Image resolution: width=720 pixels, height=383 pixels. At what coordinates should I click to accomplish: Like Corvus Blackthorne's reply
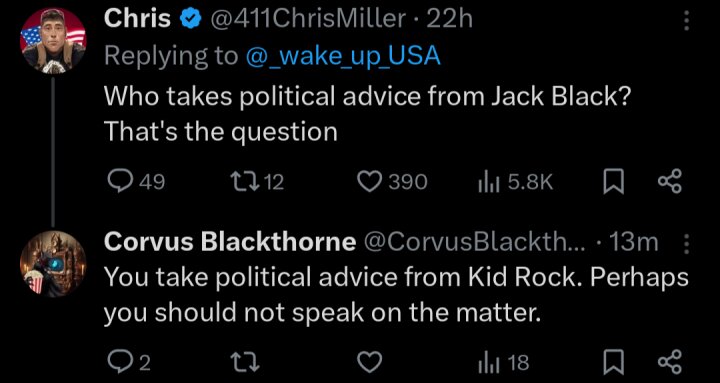tap(369, 364)
